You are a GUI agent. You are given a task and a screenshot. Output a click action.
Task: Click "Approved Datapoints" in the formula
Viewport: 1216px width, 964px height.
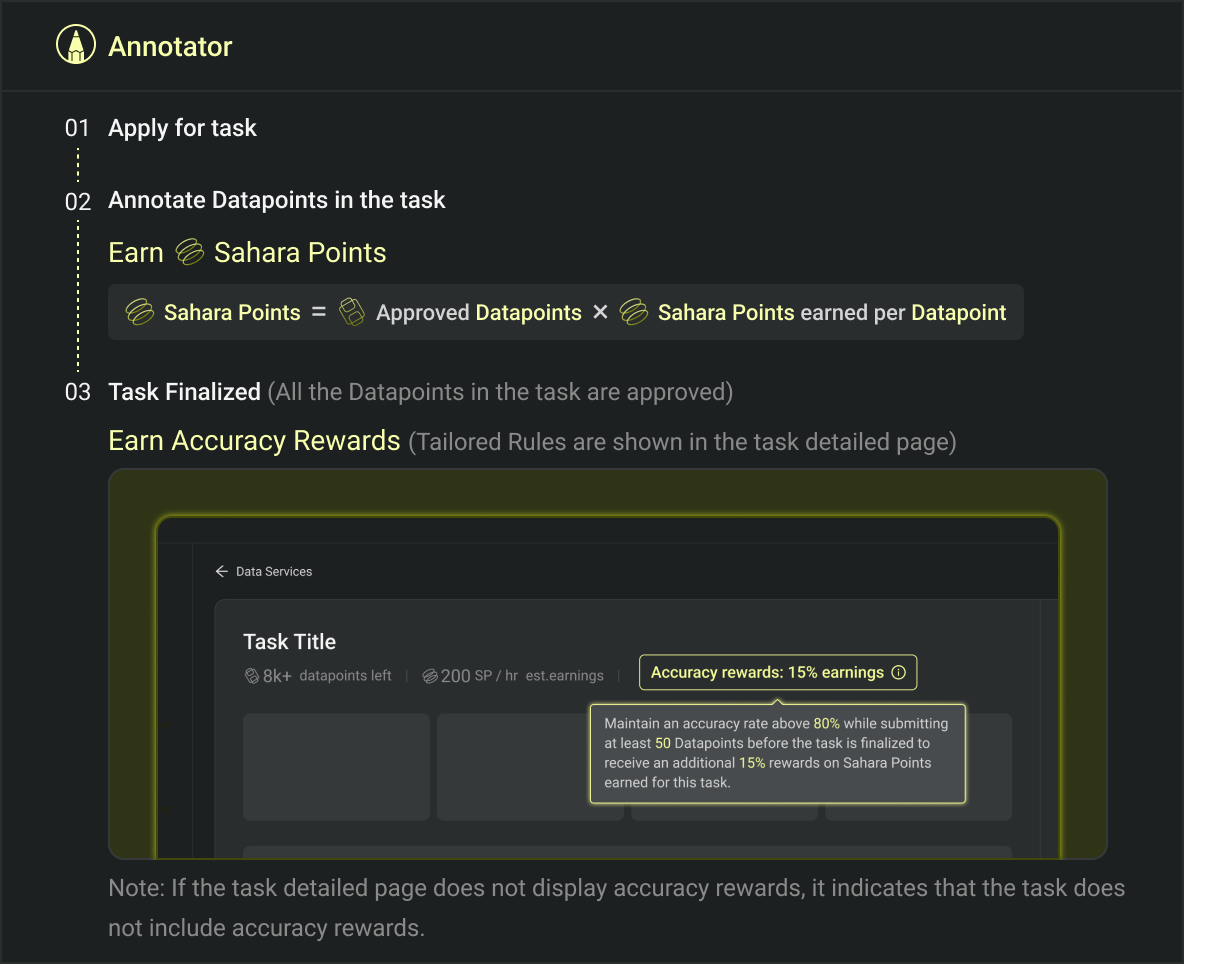(479, 312)
